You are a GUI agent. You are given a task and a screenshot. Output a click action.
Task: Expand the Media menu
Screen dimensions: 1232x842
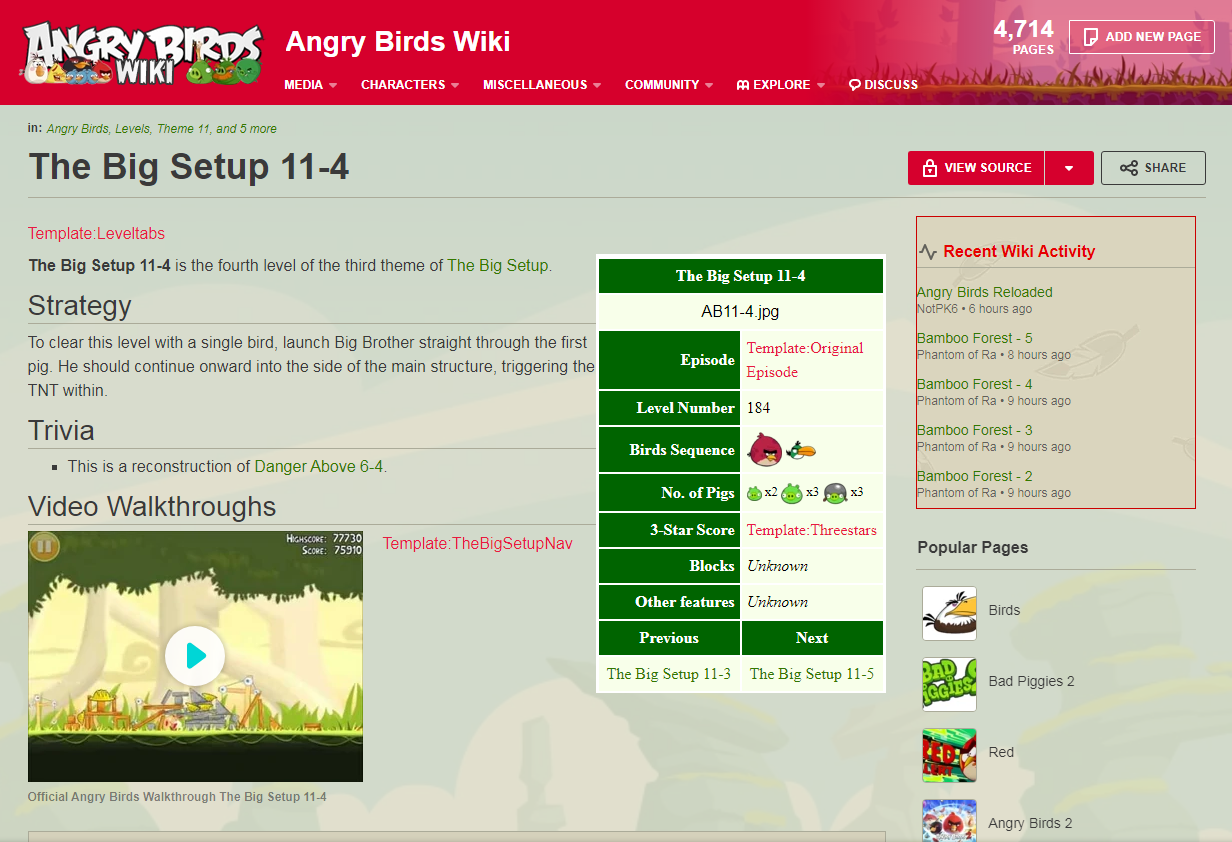pos(311,85)
